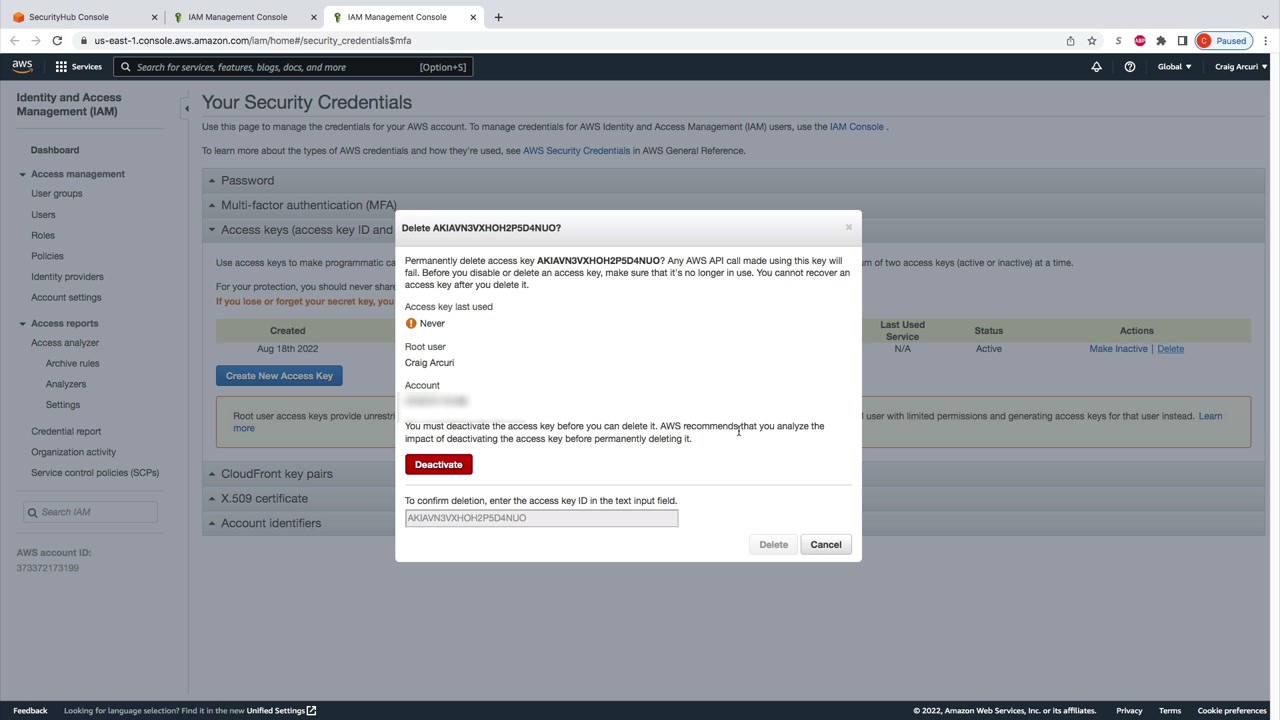Viewport: 1280px width, 720px height.
Task: Open Unified Settings from the footer
Action: 281,711
